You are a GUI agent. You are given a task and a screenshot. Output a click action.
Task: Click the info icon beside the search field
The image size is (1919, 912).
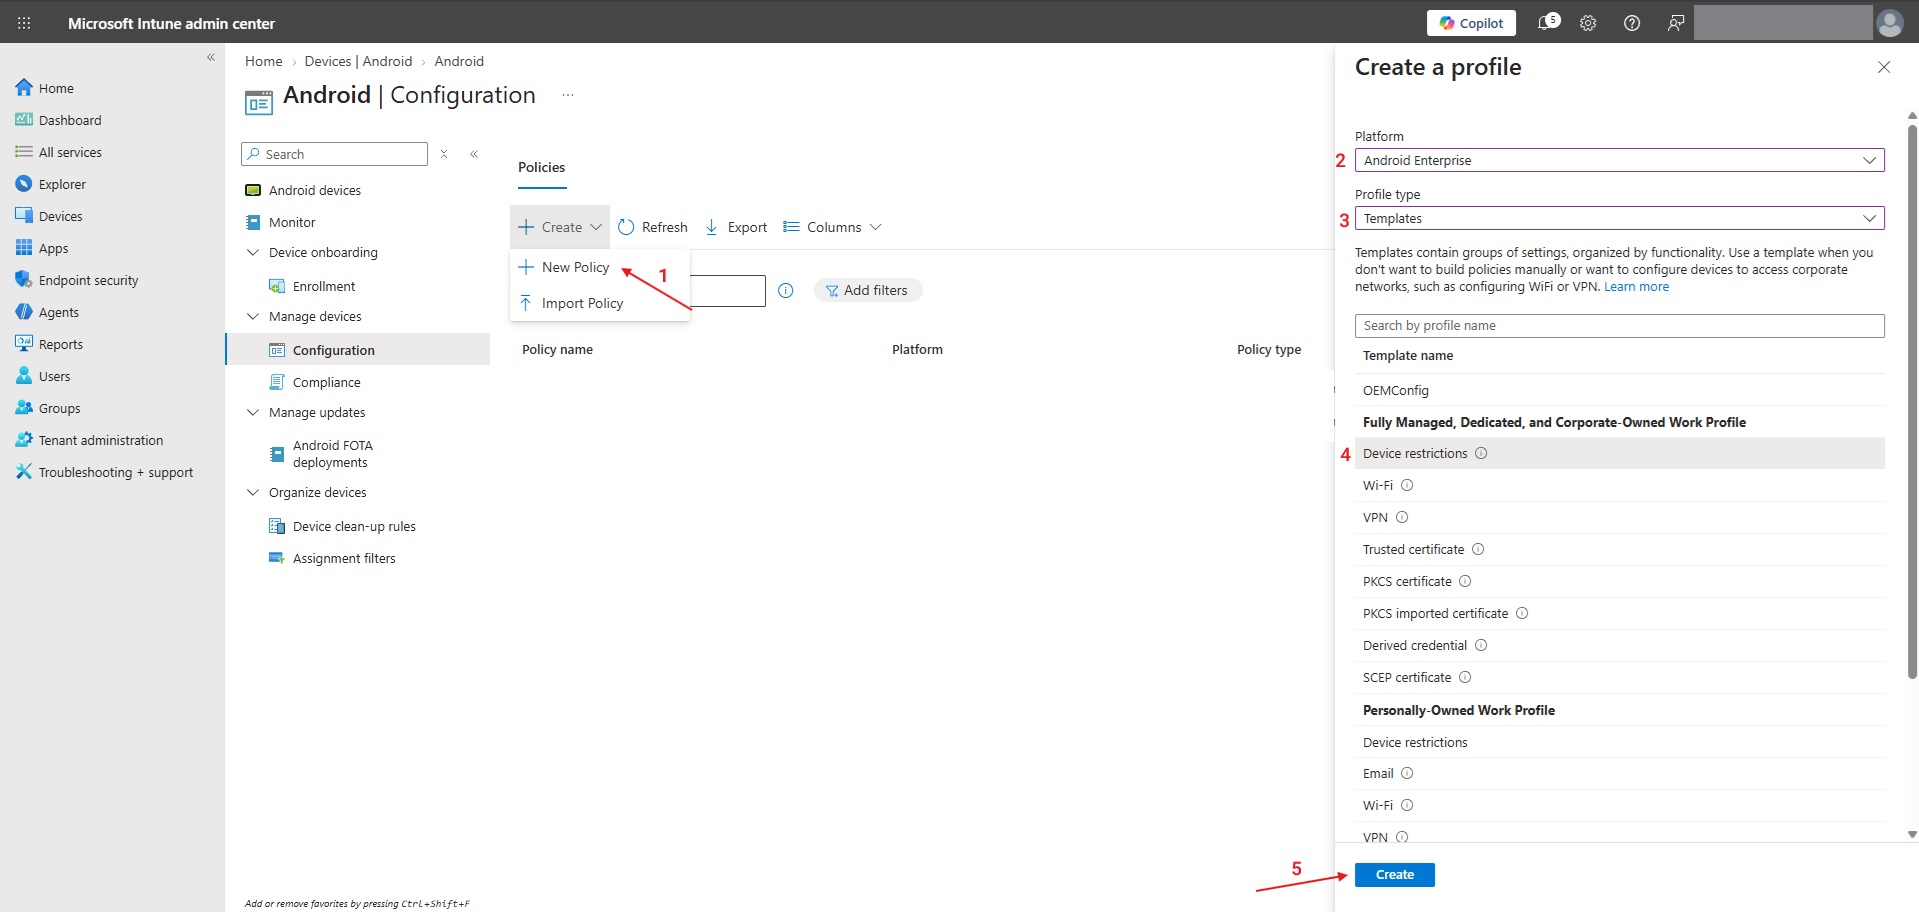pyautogui.click(x=786, y=291)
